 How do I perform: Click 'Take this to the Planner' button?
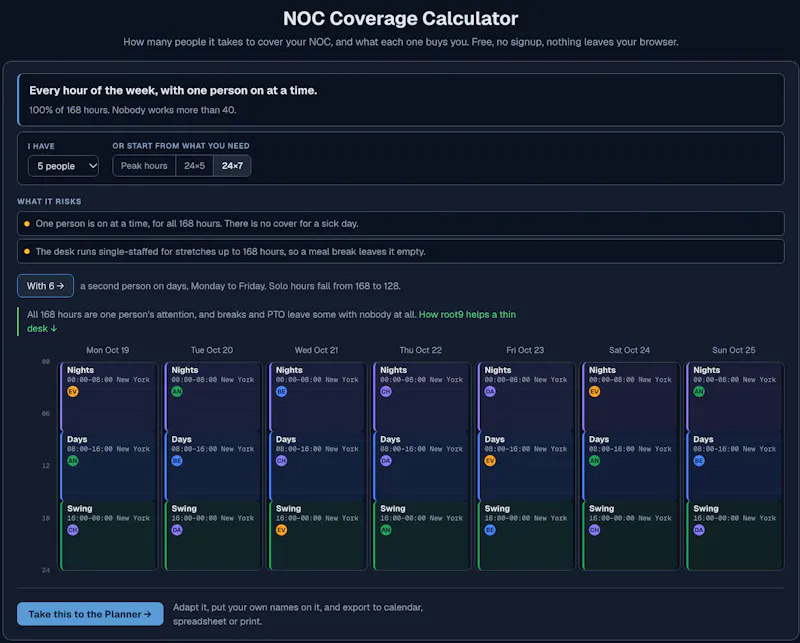90,614
